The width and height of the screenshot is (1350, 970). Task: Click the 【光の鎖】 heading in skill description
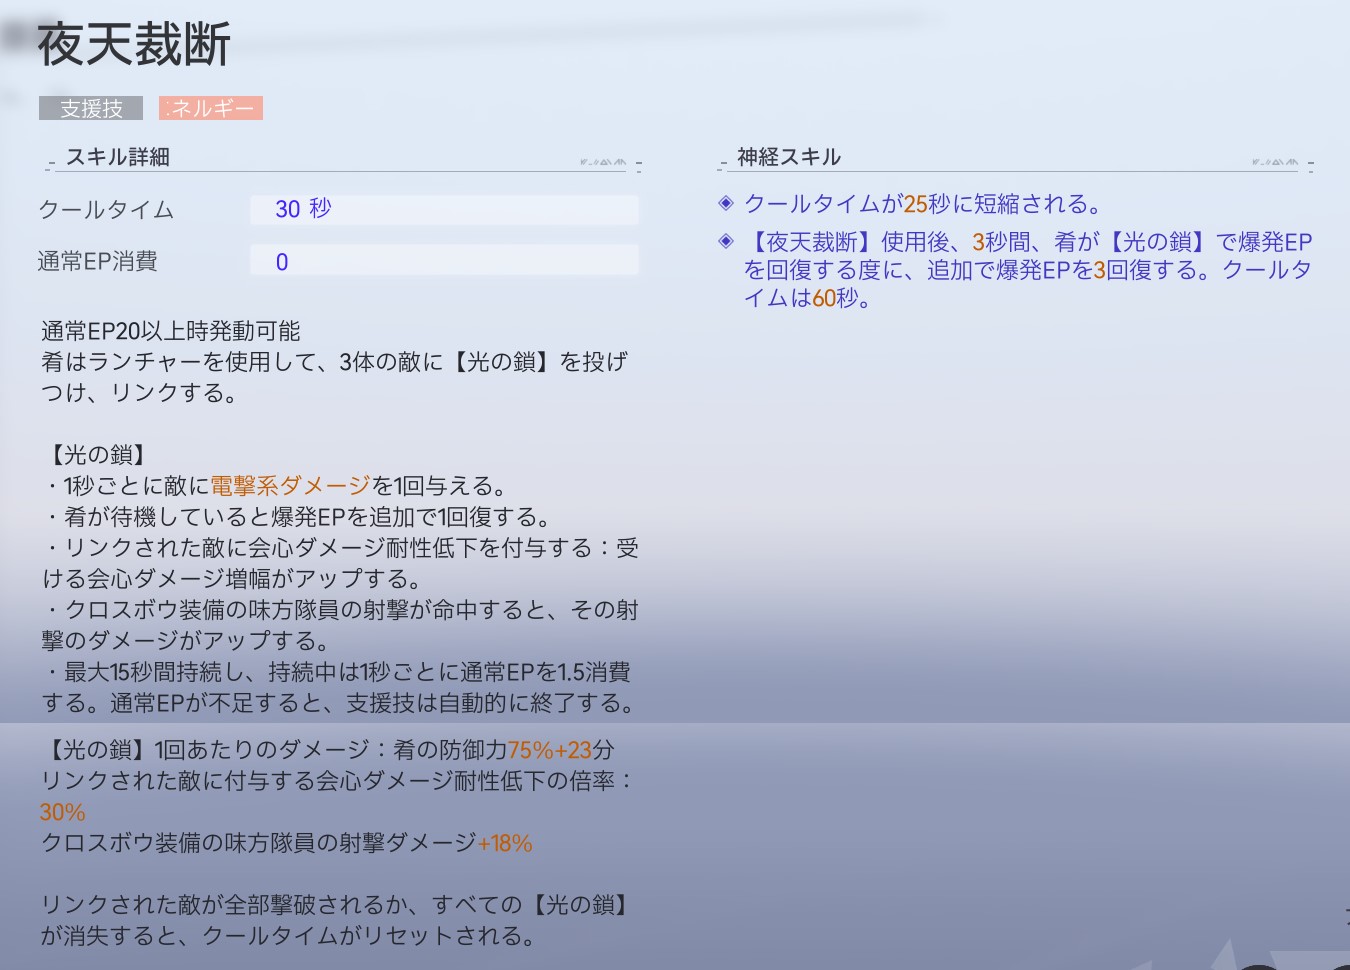click(98, 455)
